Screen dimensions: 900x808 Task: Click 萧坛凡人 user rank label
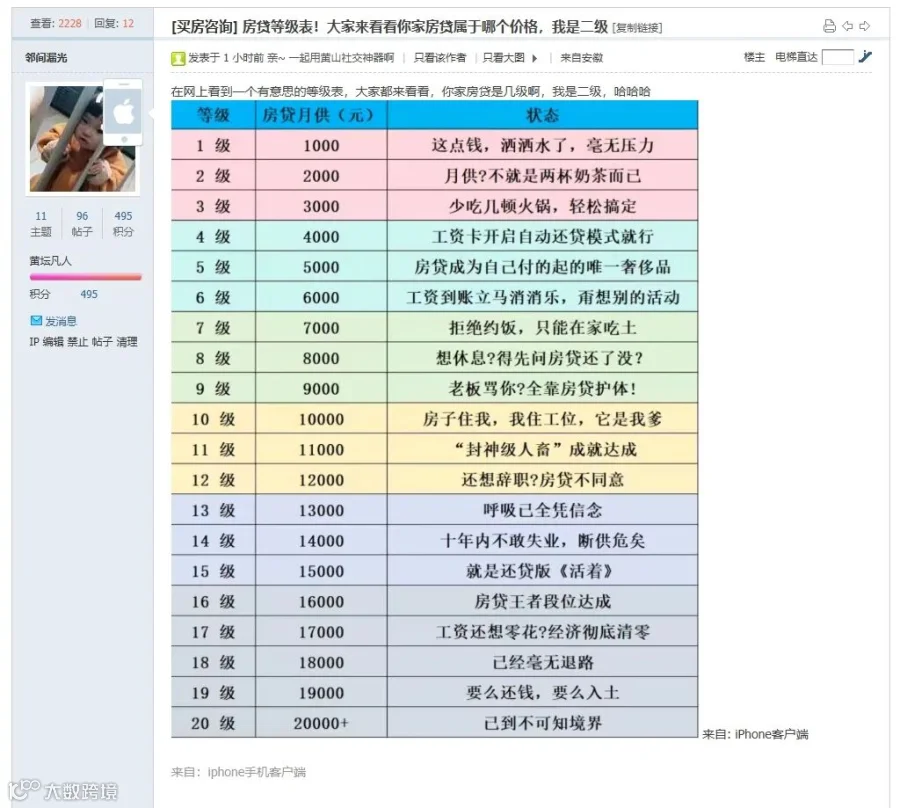[x=51, y=261]
